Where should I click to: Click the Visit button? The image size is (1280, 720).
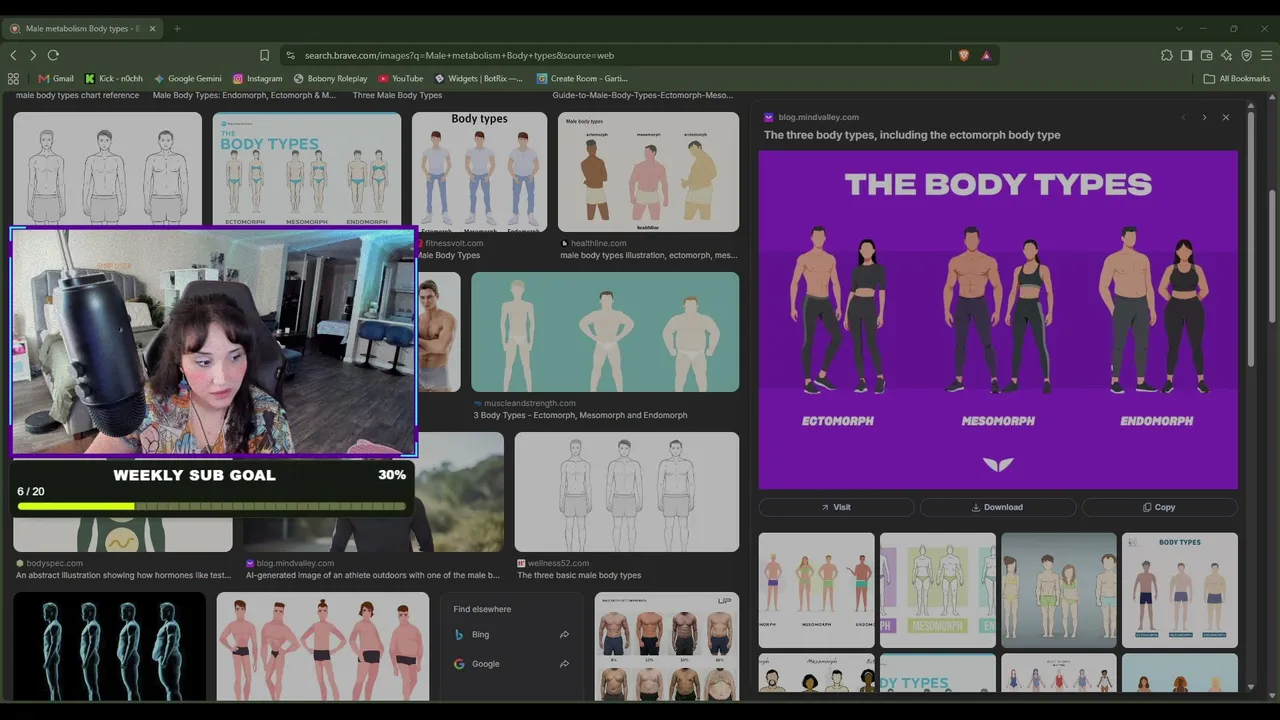point(836,507)
